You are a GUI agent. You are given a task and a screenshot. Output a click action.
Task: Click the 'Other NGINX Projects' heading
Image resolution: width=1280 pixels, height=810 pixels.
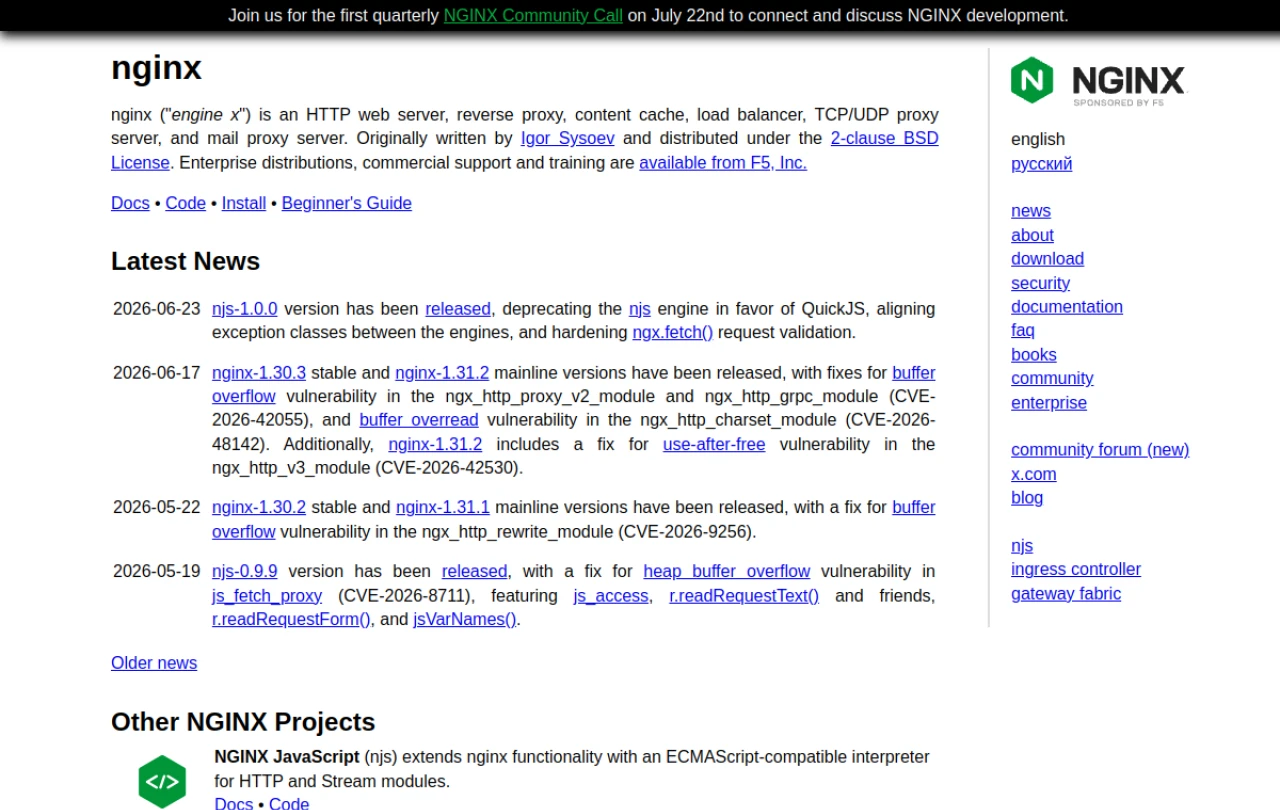coord(243,722)
